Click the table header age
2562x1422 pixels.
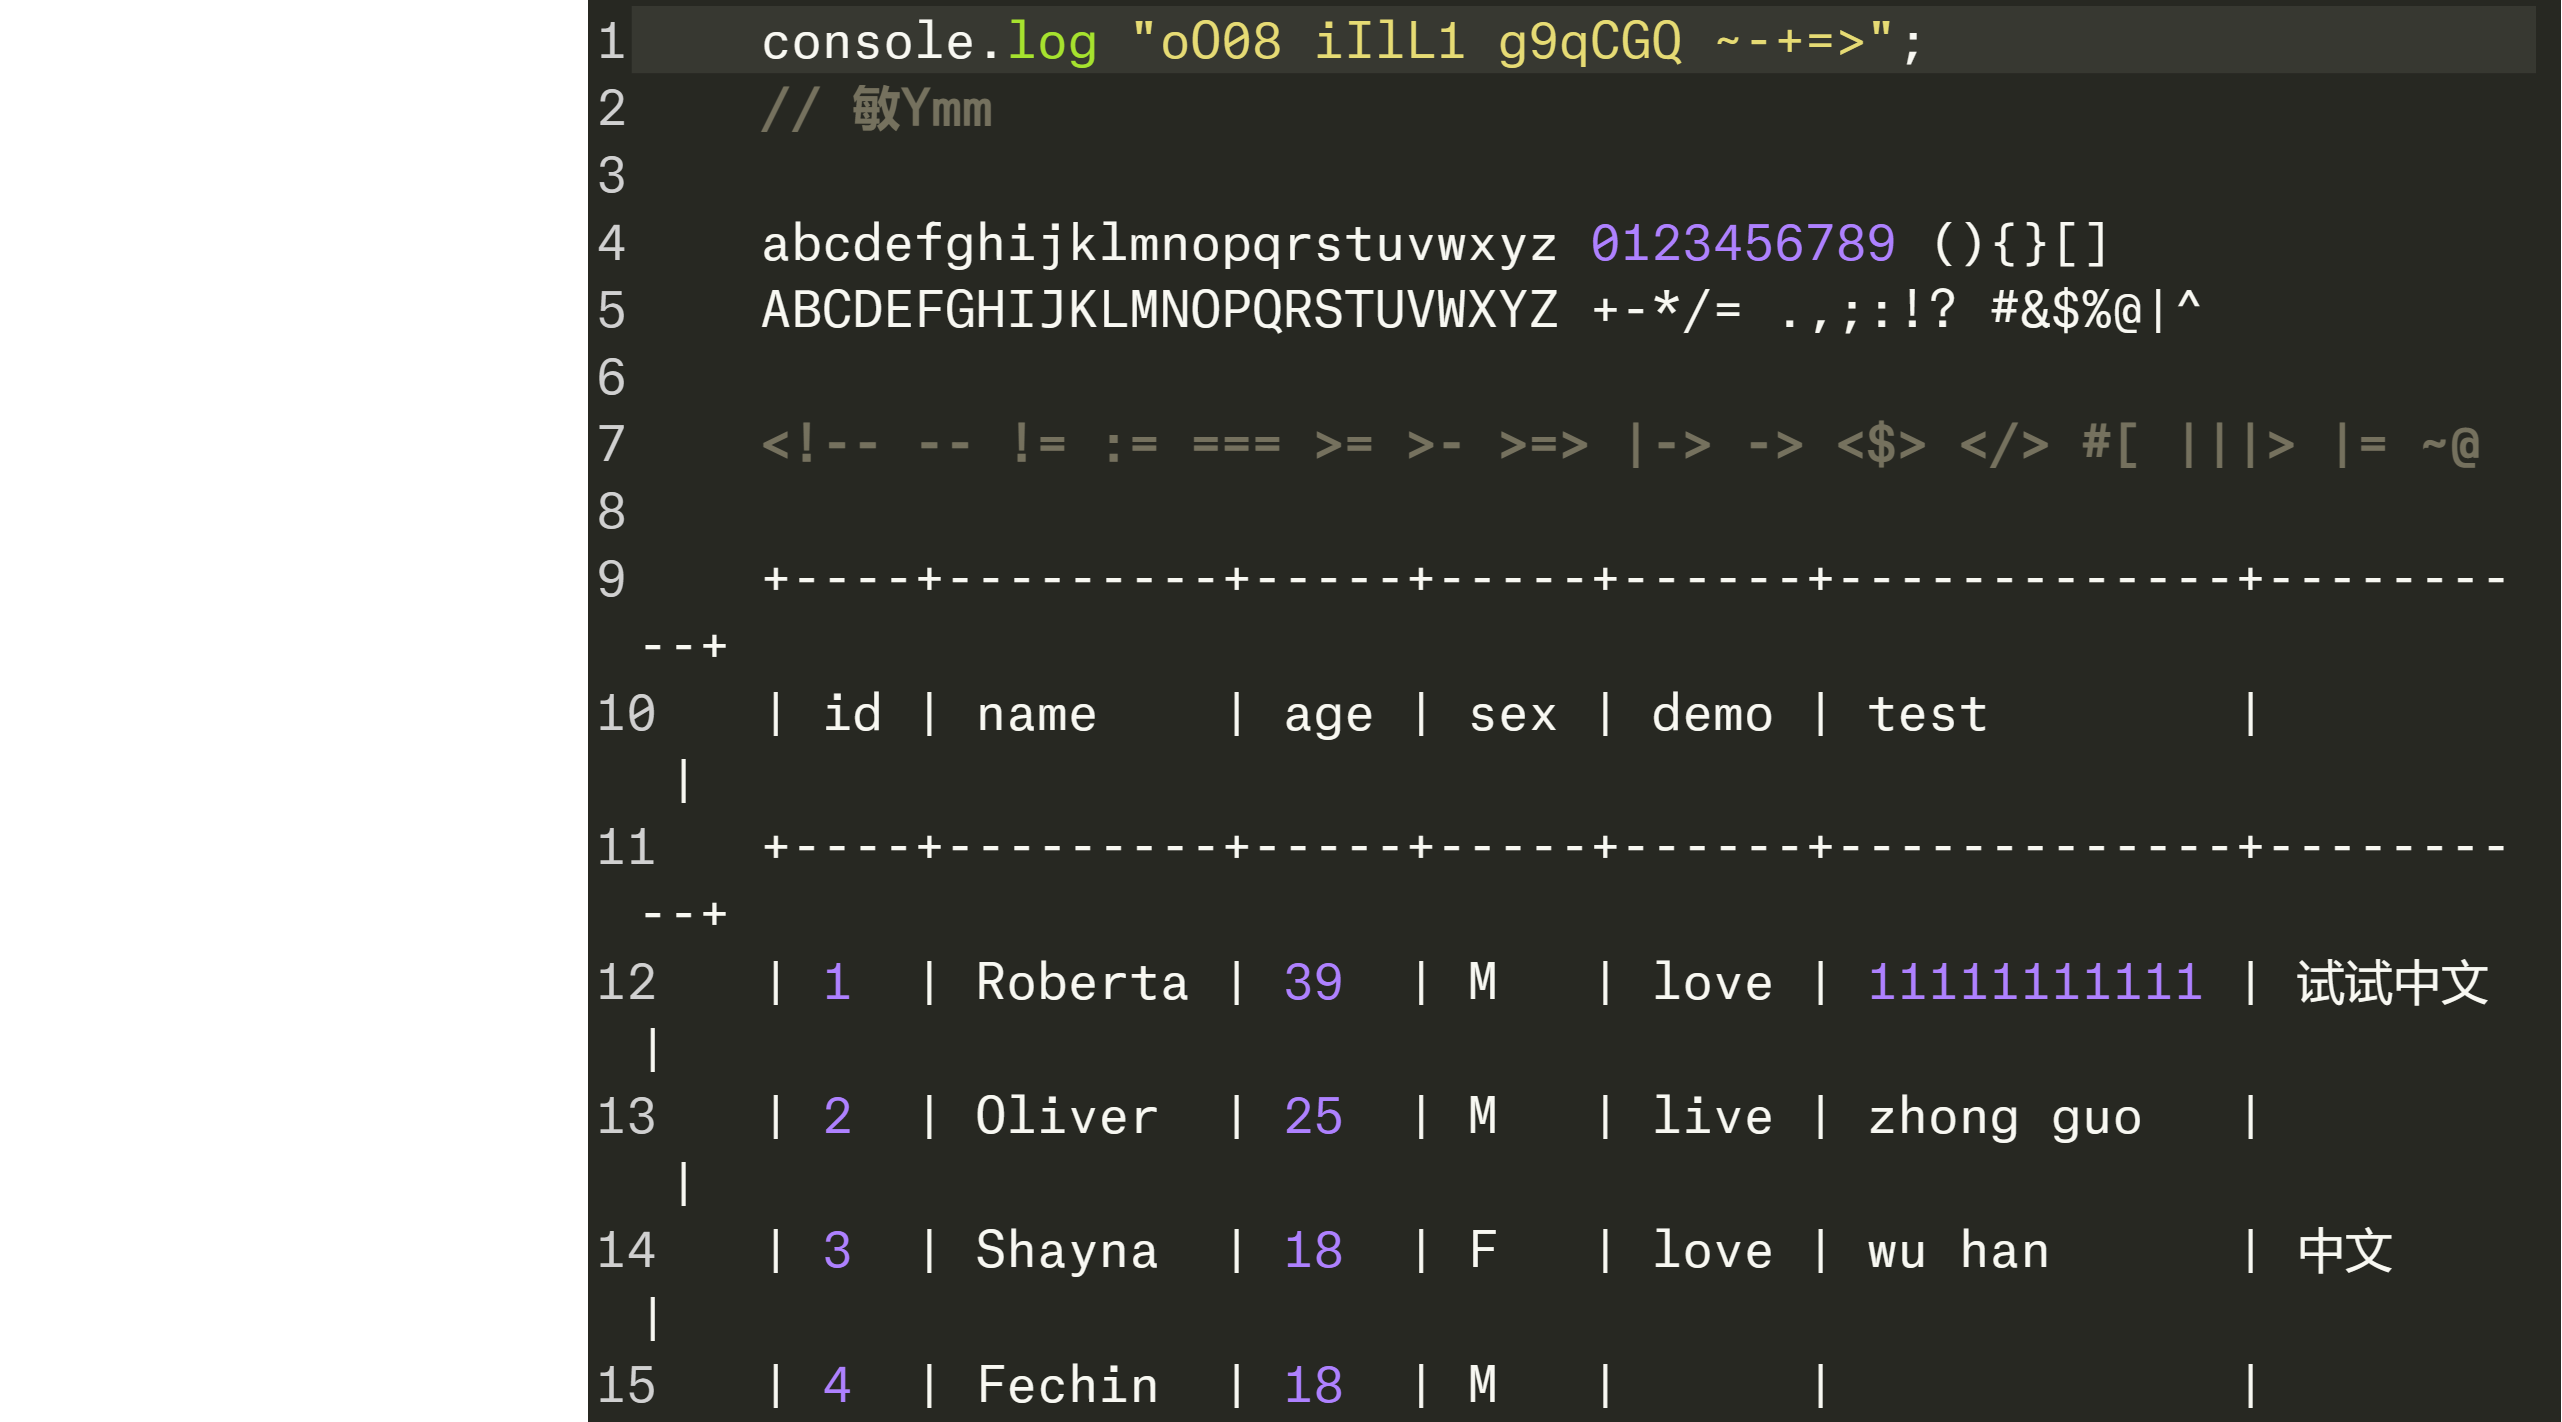(1328, 718)
